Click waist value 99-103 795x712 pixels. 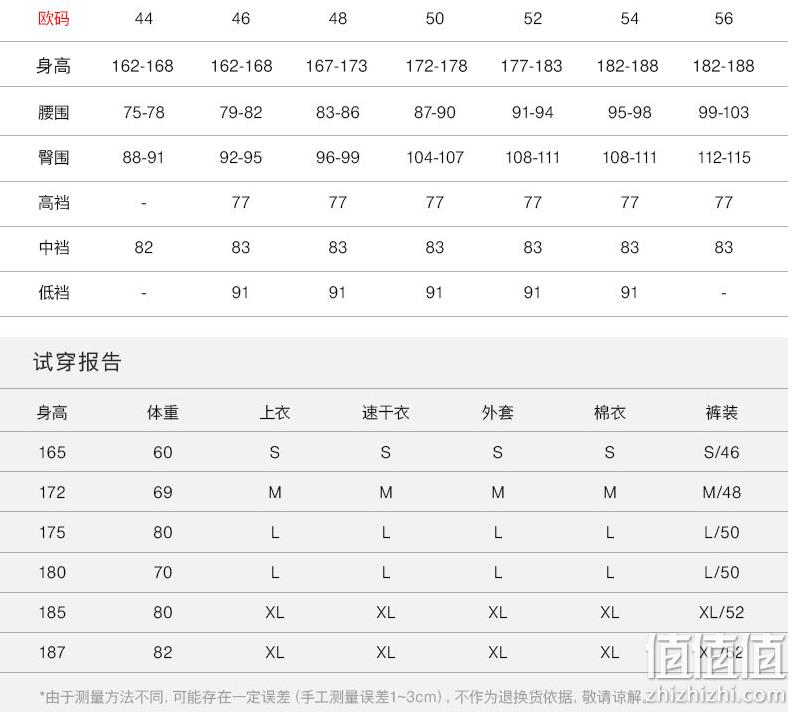724,112
